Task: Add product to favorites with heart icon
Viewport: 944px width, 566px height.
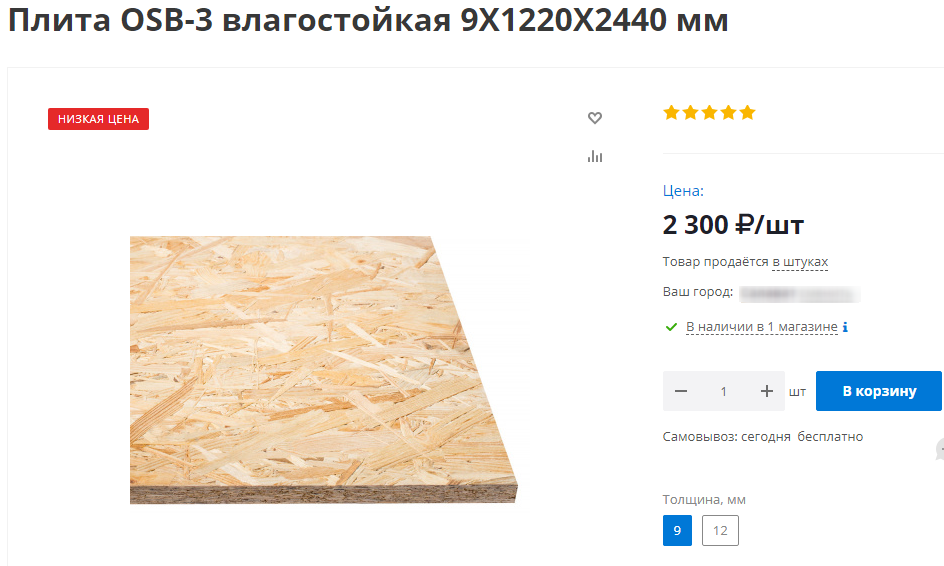Action: pos(595,118)
